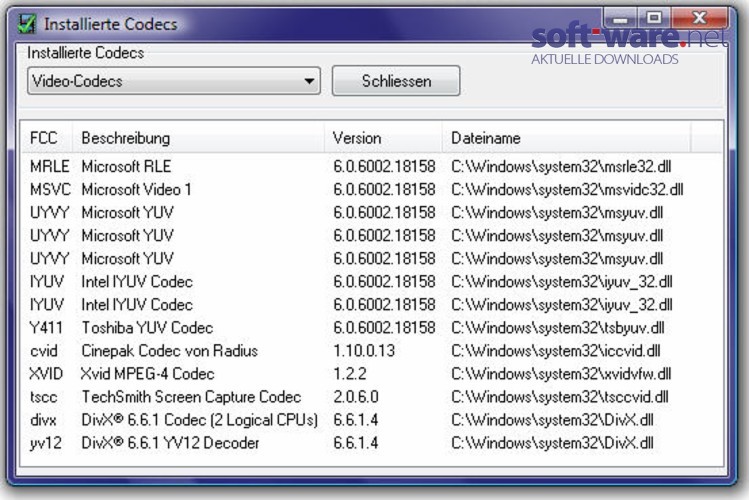Select the cvid FCC code
The width and height of the screenshot is (749, 500).
point(43,351)
